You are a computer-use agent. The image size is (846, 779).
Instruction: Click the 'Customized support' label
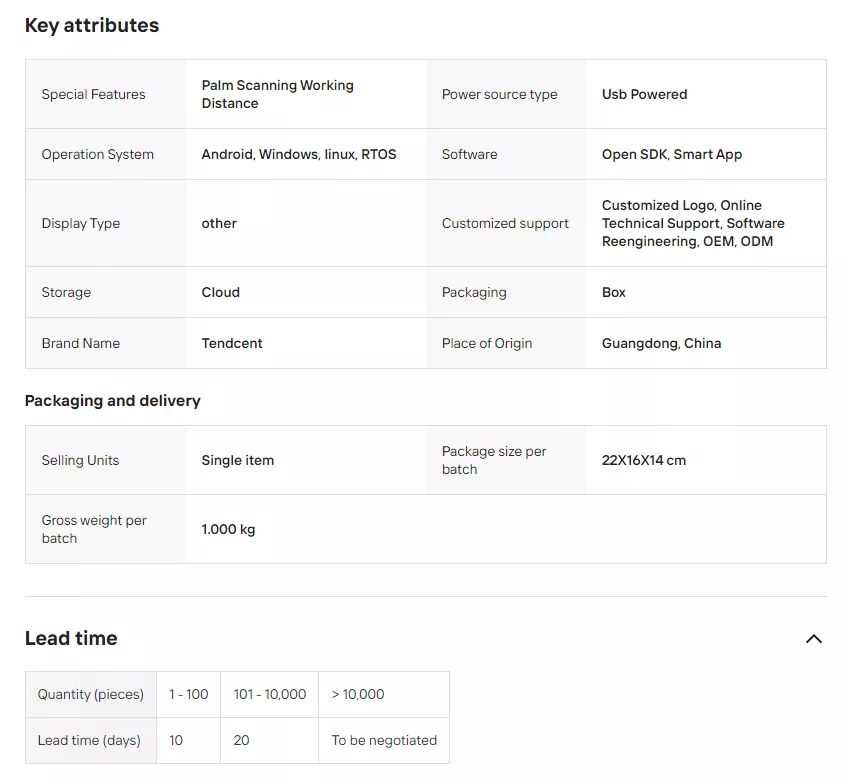(505, 223)
